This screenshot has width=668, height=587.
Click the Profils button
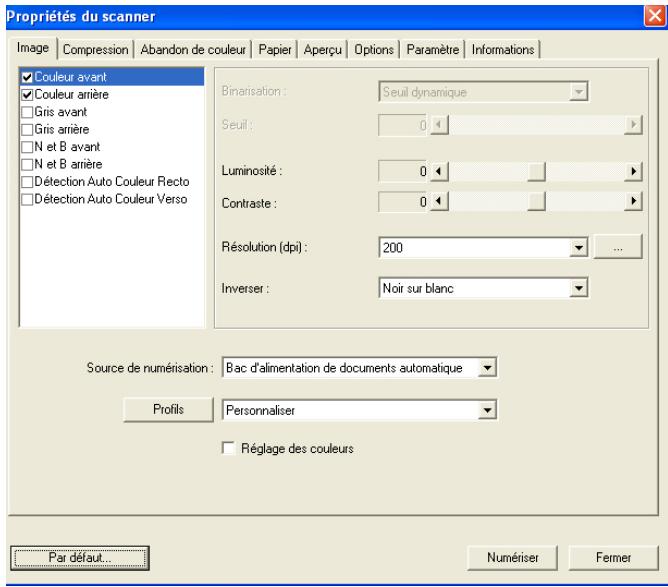tap(168, 409)
